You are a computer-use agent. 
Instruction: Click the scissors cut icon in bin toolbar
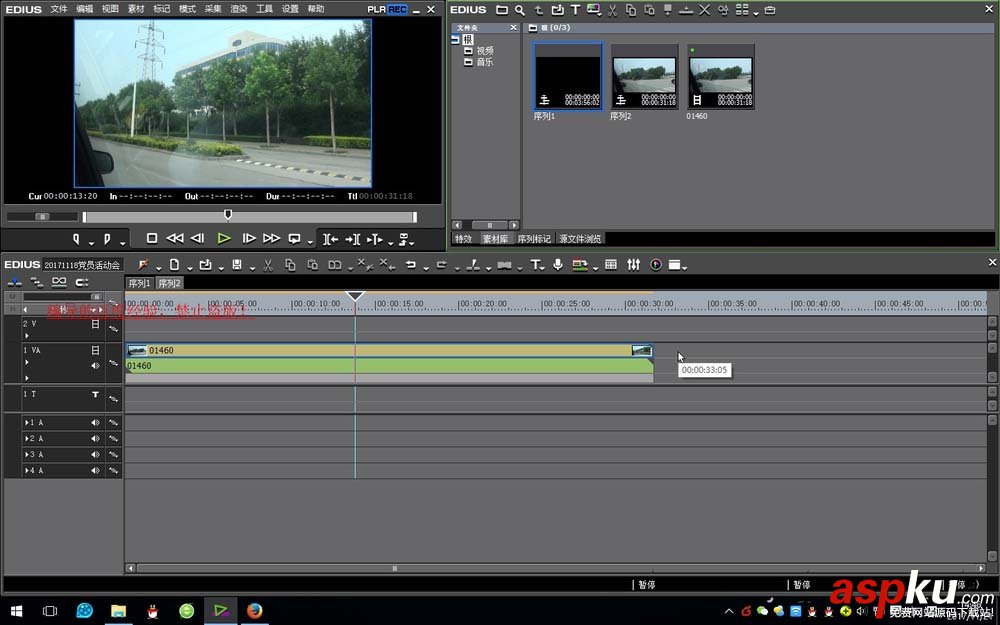pos(612,10)
